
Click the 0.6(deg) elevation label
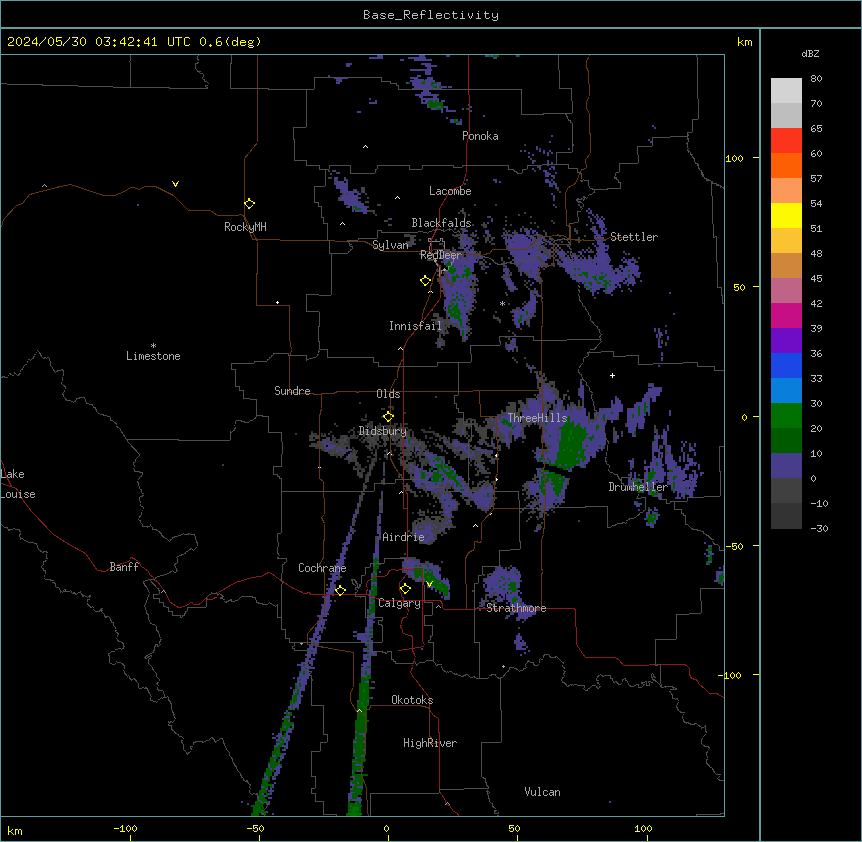pyautogui.click(x=230, y=42)
